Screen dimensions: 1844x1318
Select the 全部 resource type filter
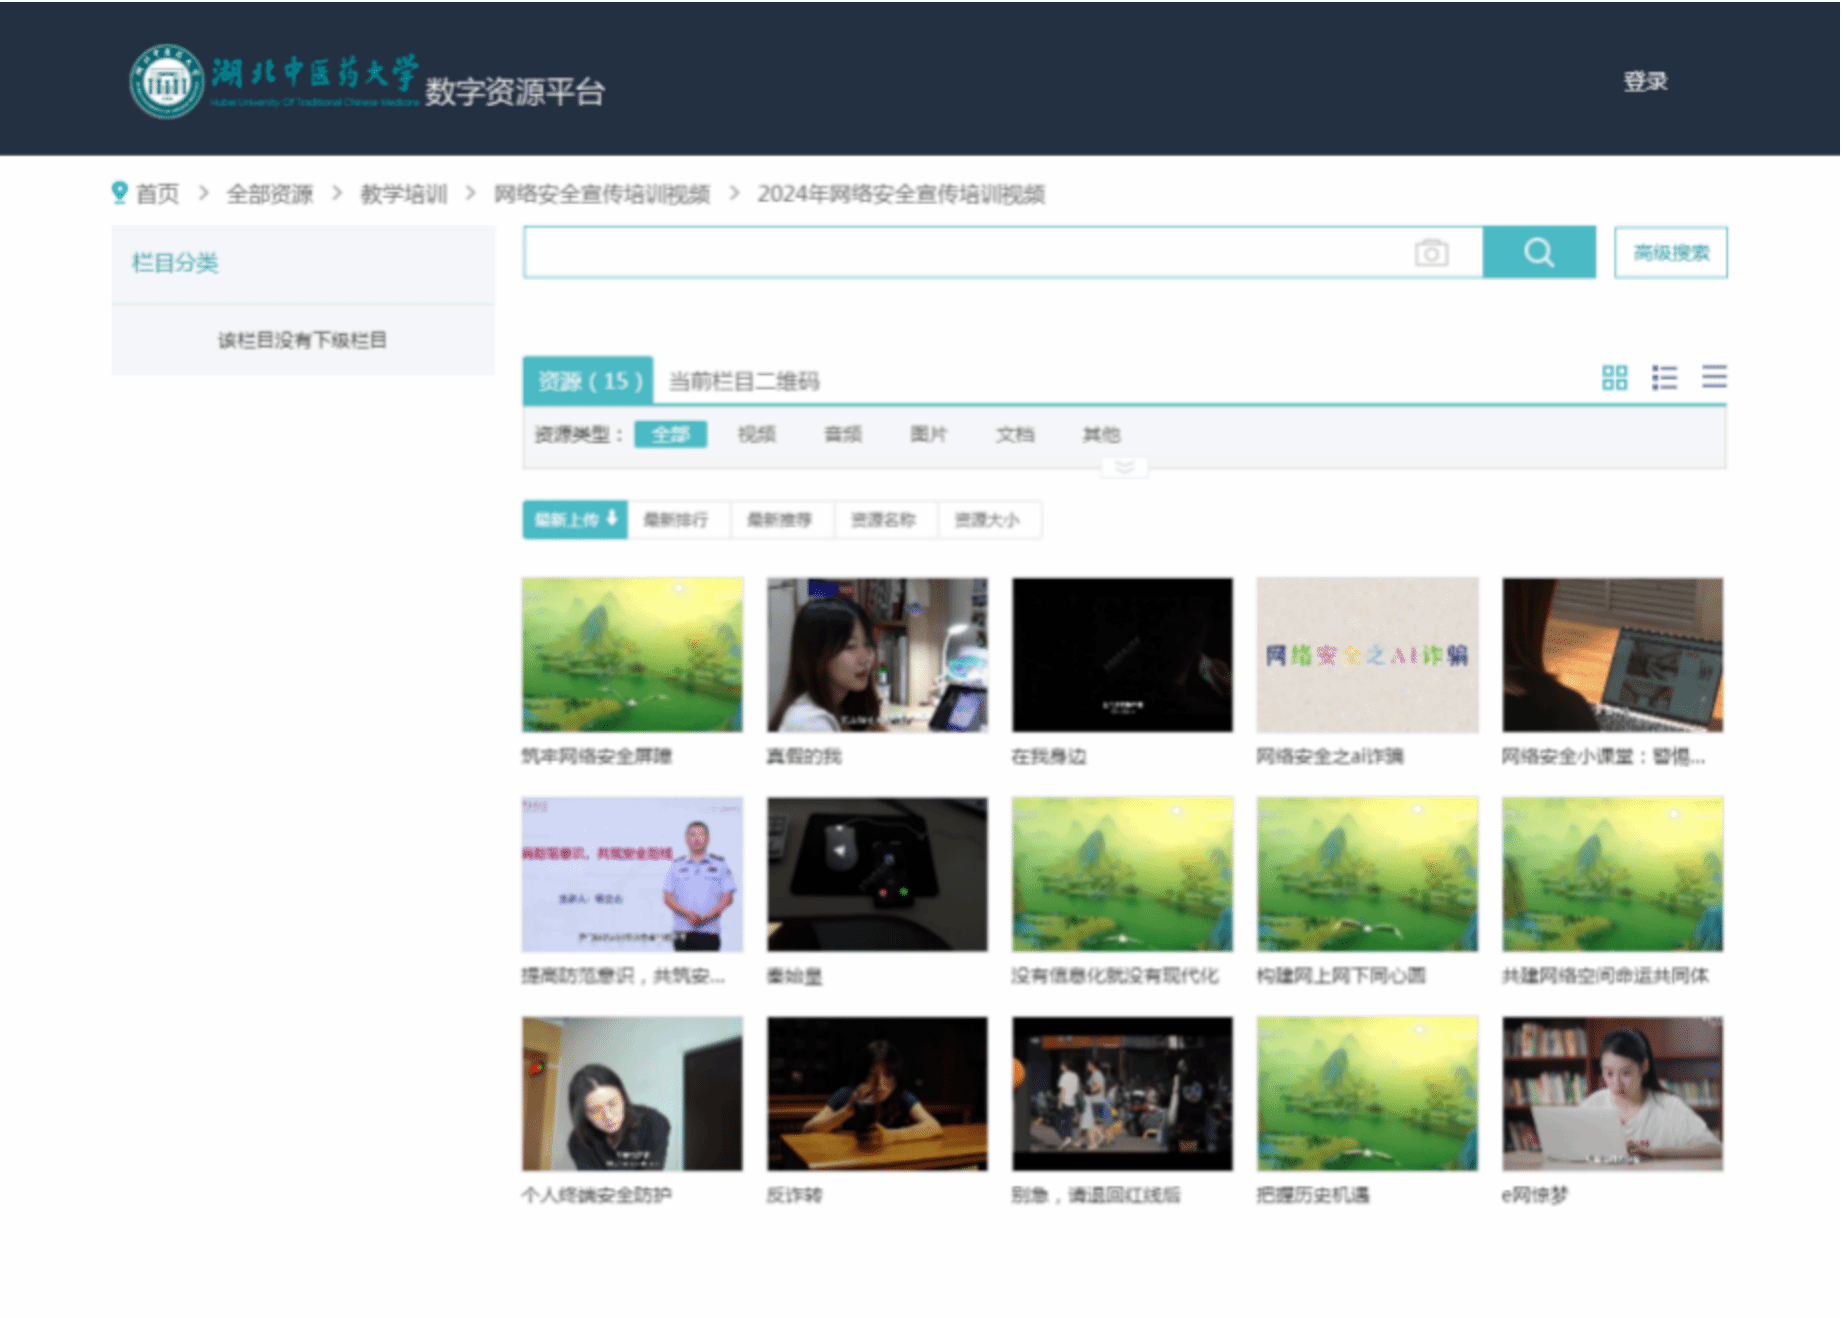(x=670, y=434)
